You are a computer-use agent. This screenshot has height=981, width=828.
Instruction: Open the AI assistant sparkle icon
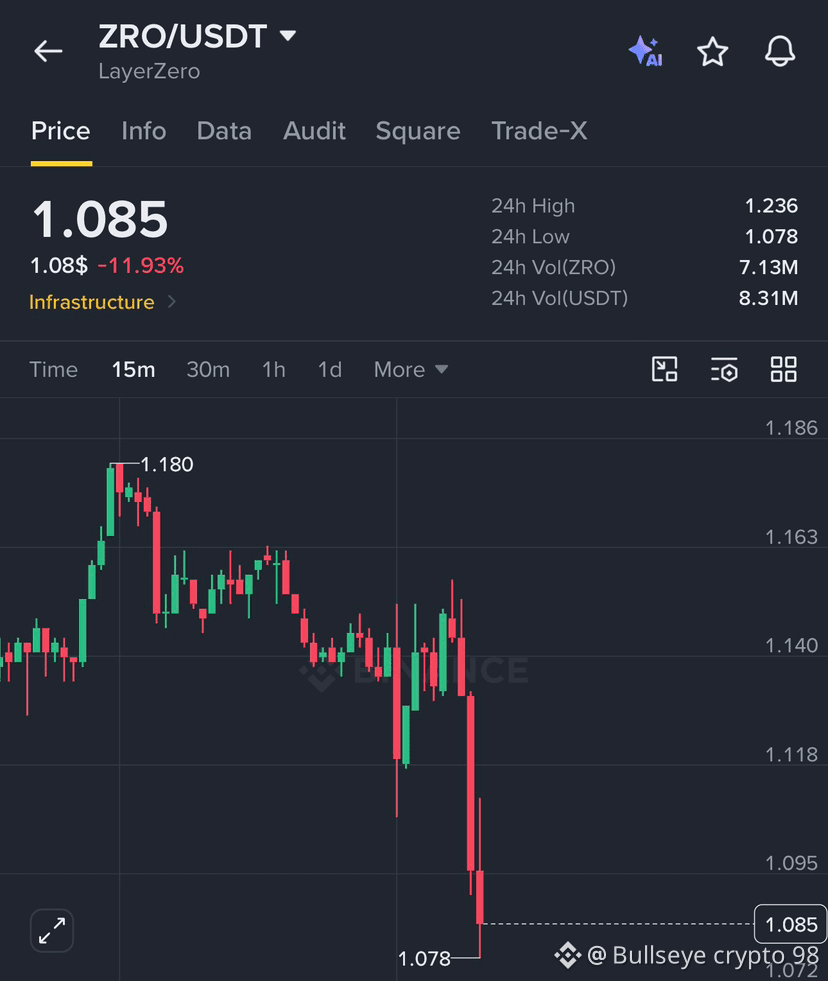point(646,51)
